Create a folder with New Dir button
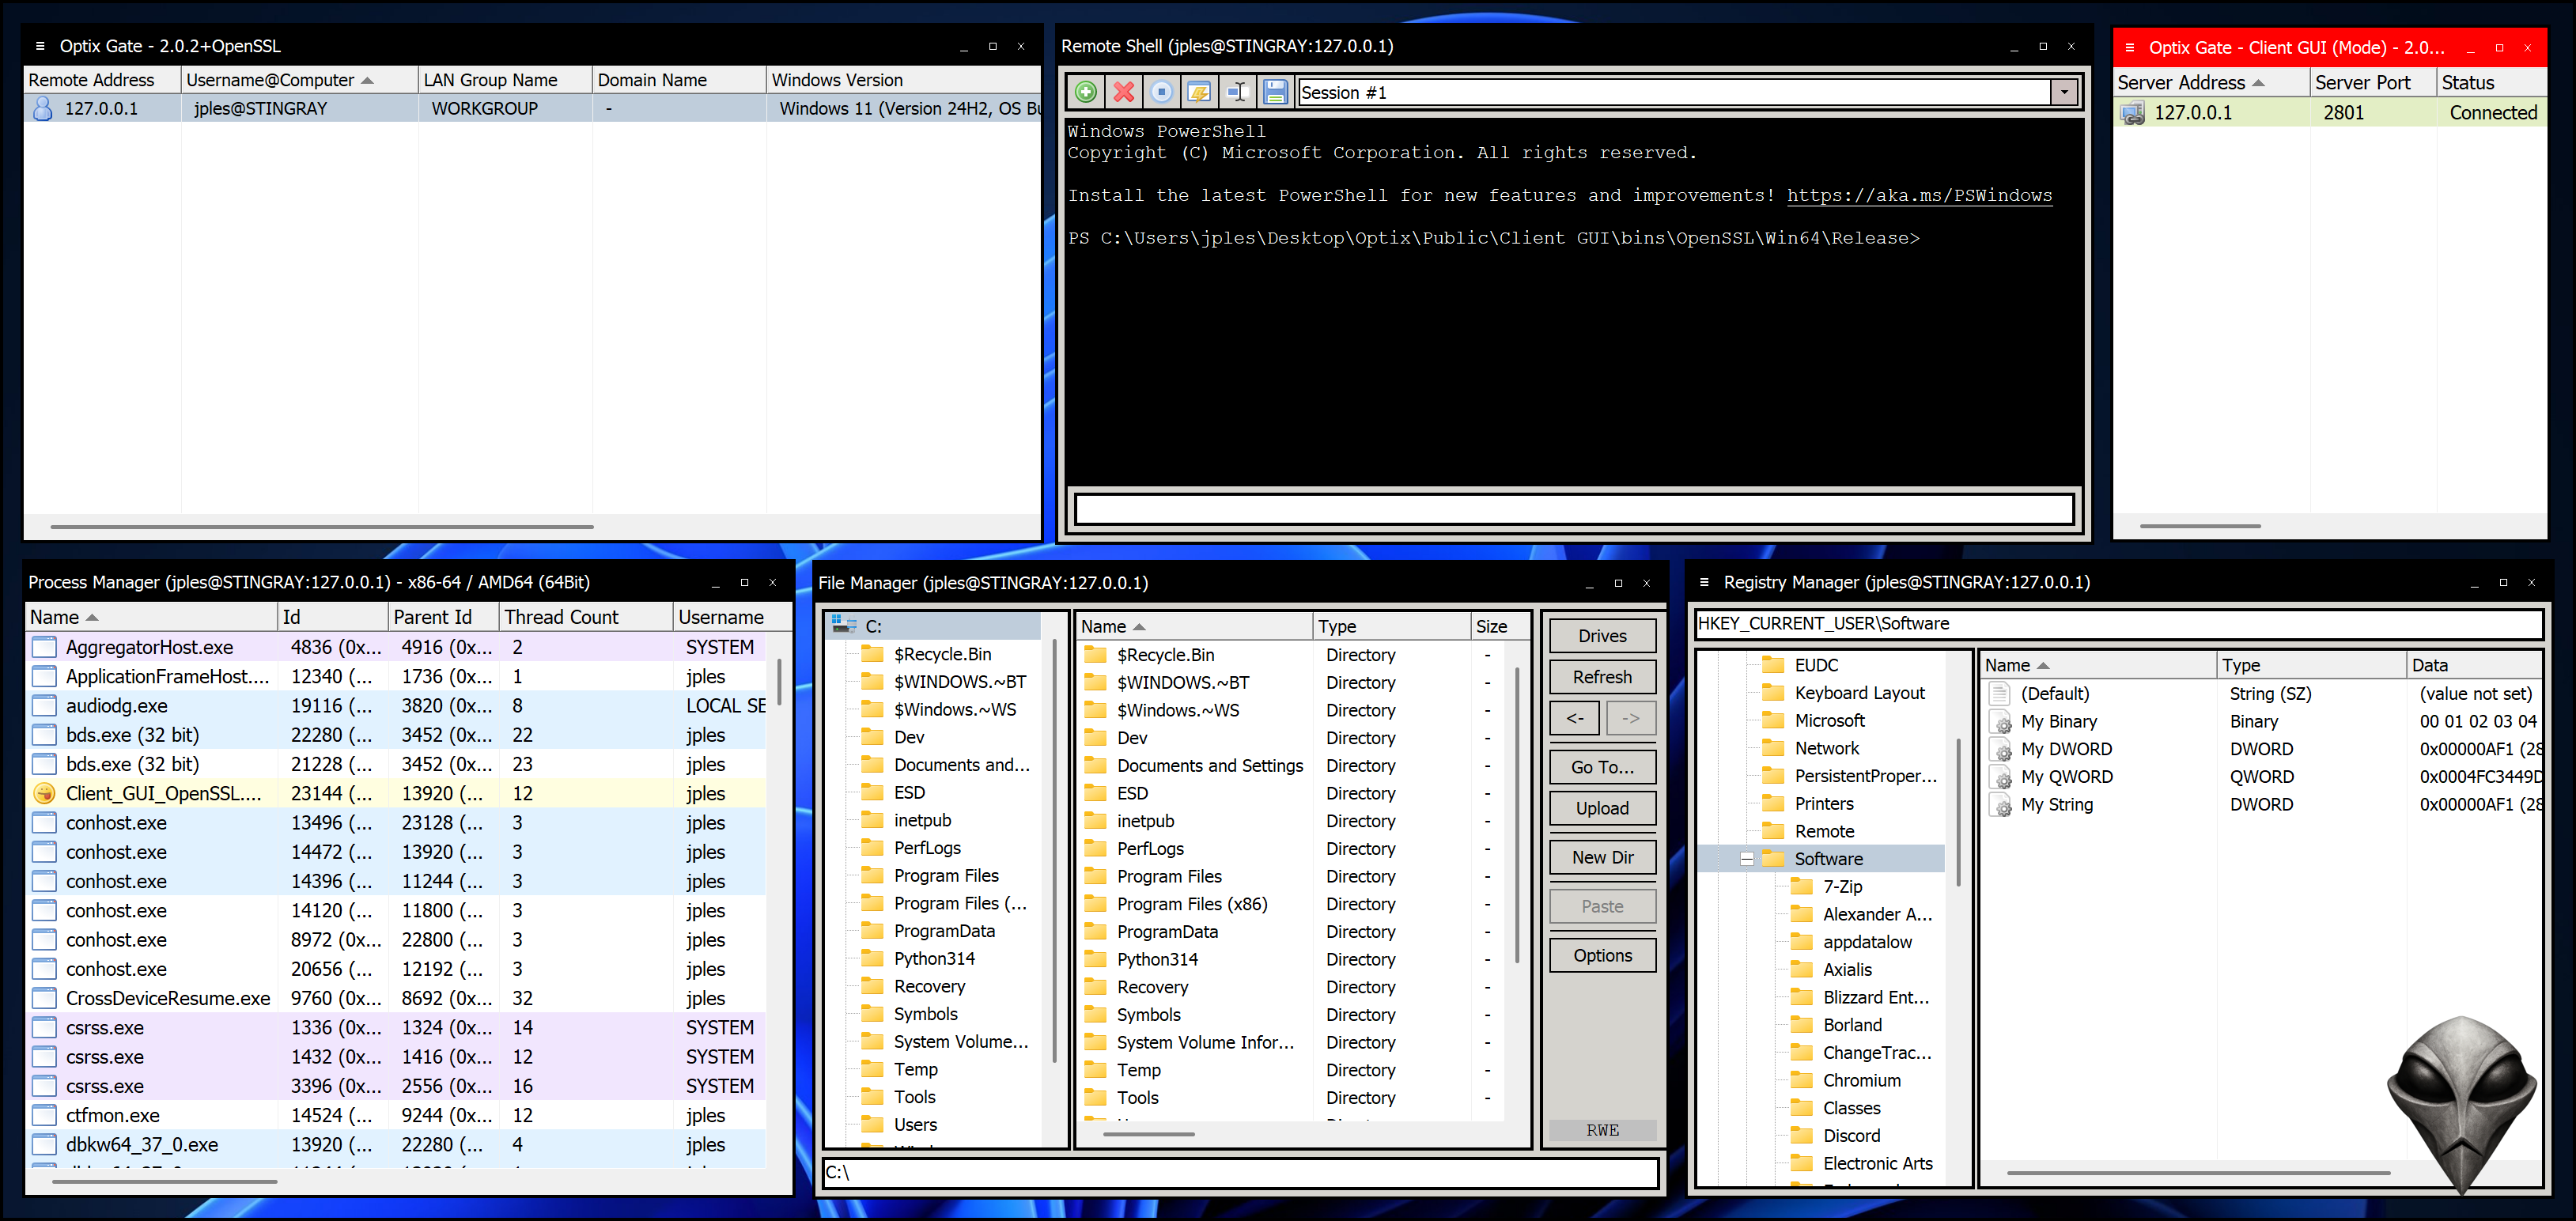The image size is (2576, 1221). click(1602, 857)
